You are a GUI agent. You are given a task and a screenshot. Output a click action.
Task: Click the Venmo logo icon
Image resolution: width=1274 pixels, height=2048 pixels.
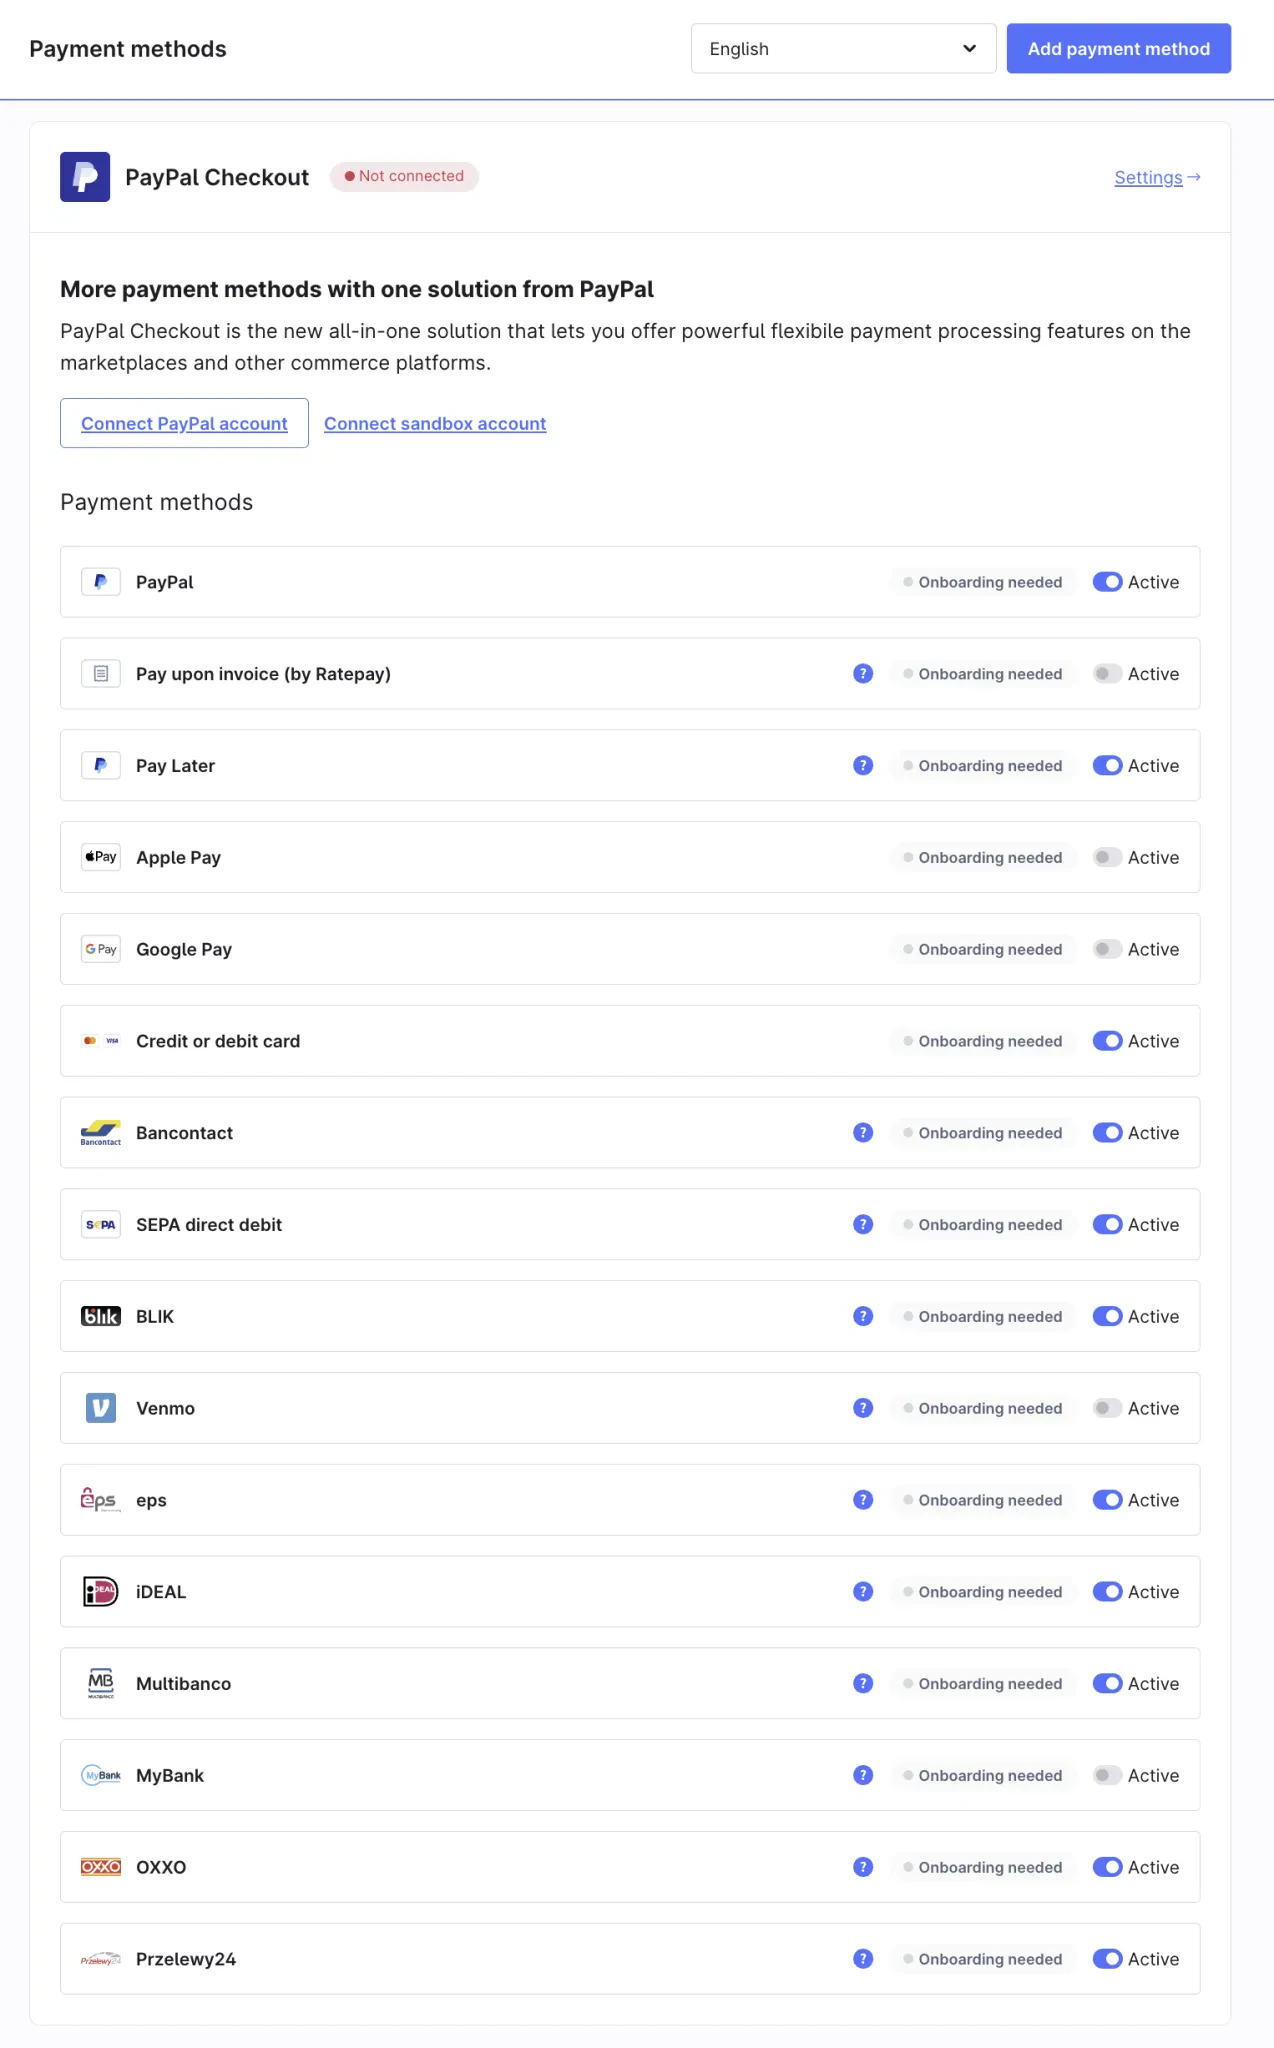[101, 1408]
